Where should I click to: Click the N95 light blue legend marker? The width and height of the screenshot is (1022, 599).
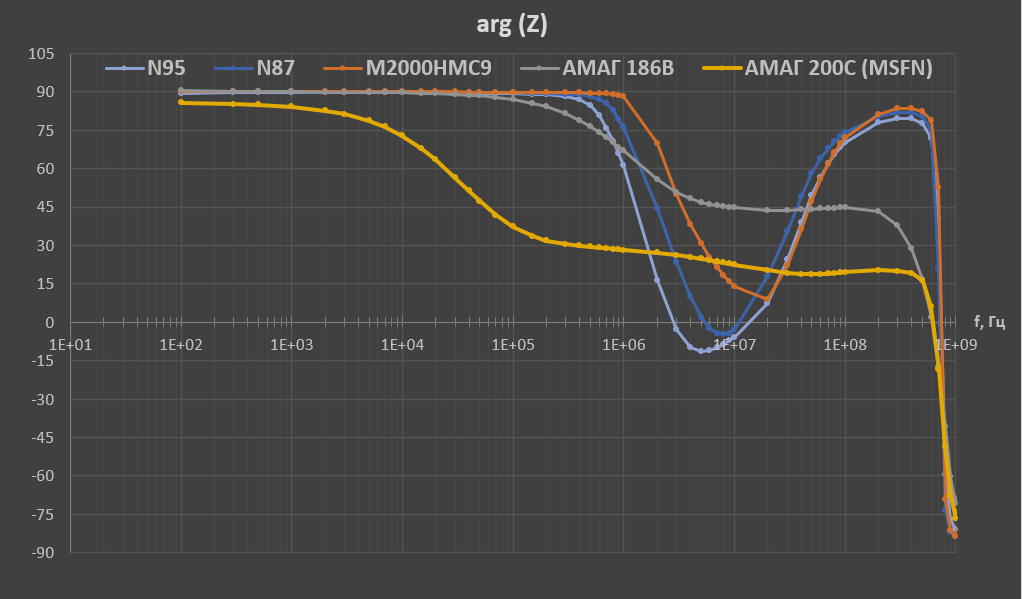tap(124, 68)
